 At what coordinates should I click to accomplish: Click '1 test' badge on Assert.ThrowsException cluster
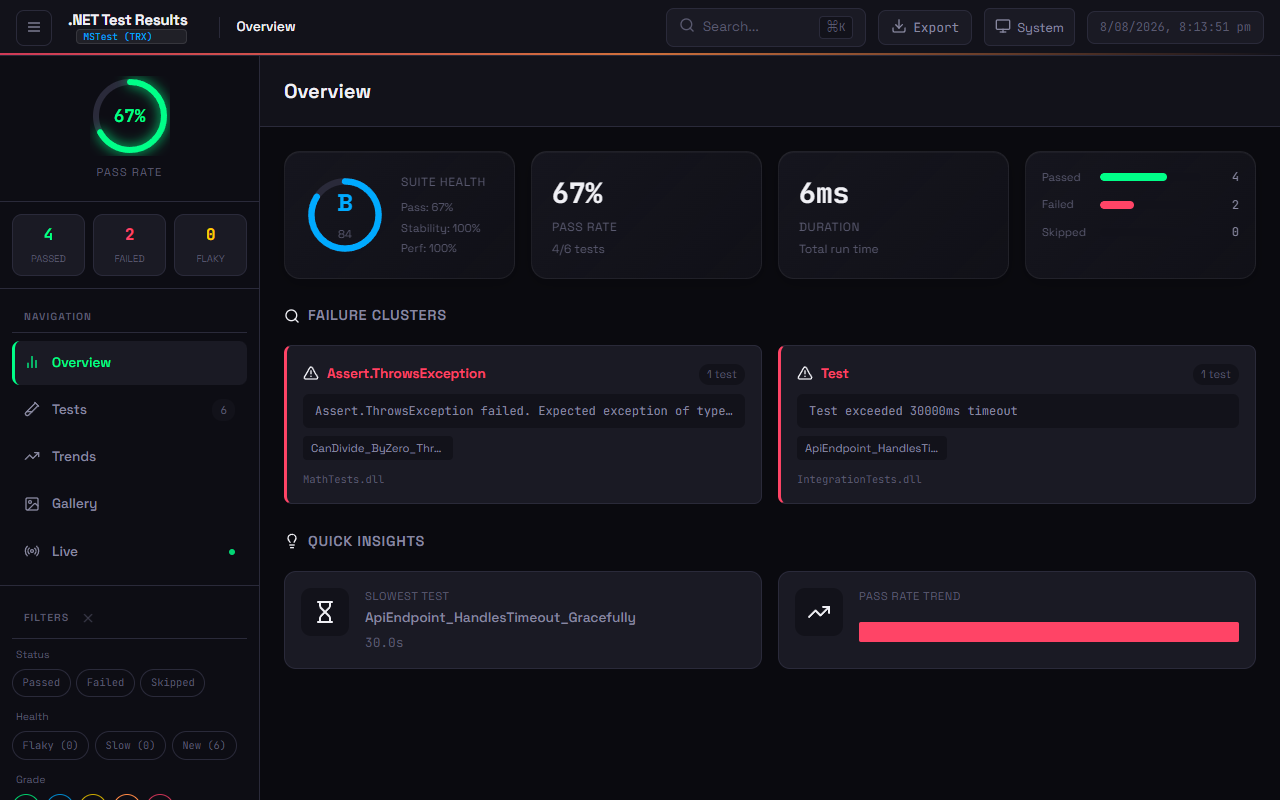(x=722, y=375)
